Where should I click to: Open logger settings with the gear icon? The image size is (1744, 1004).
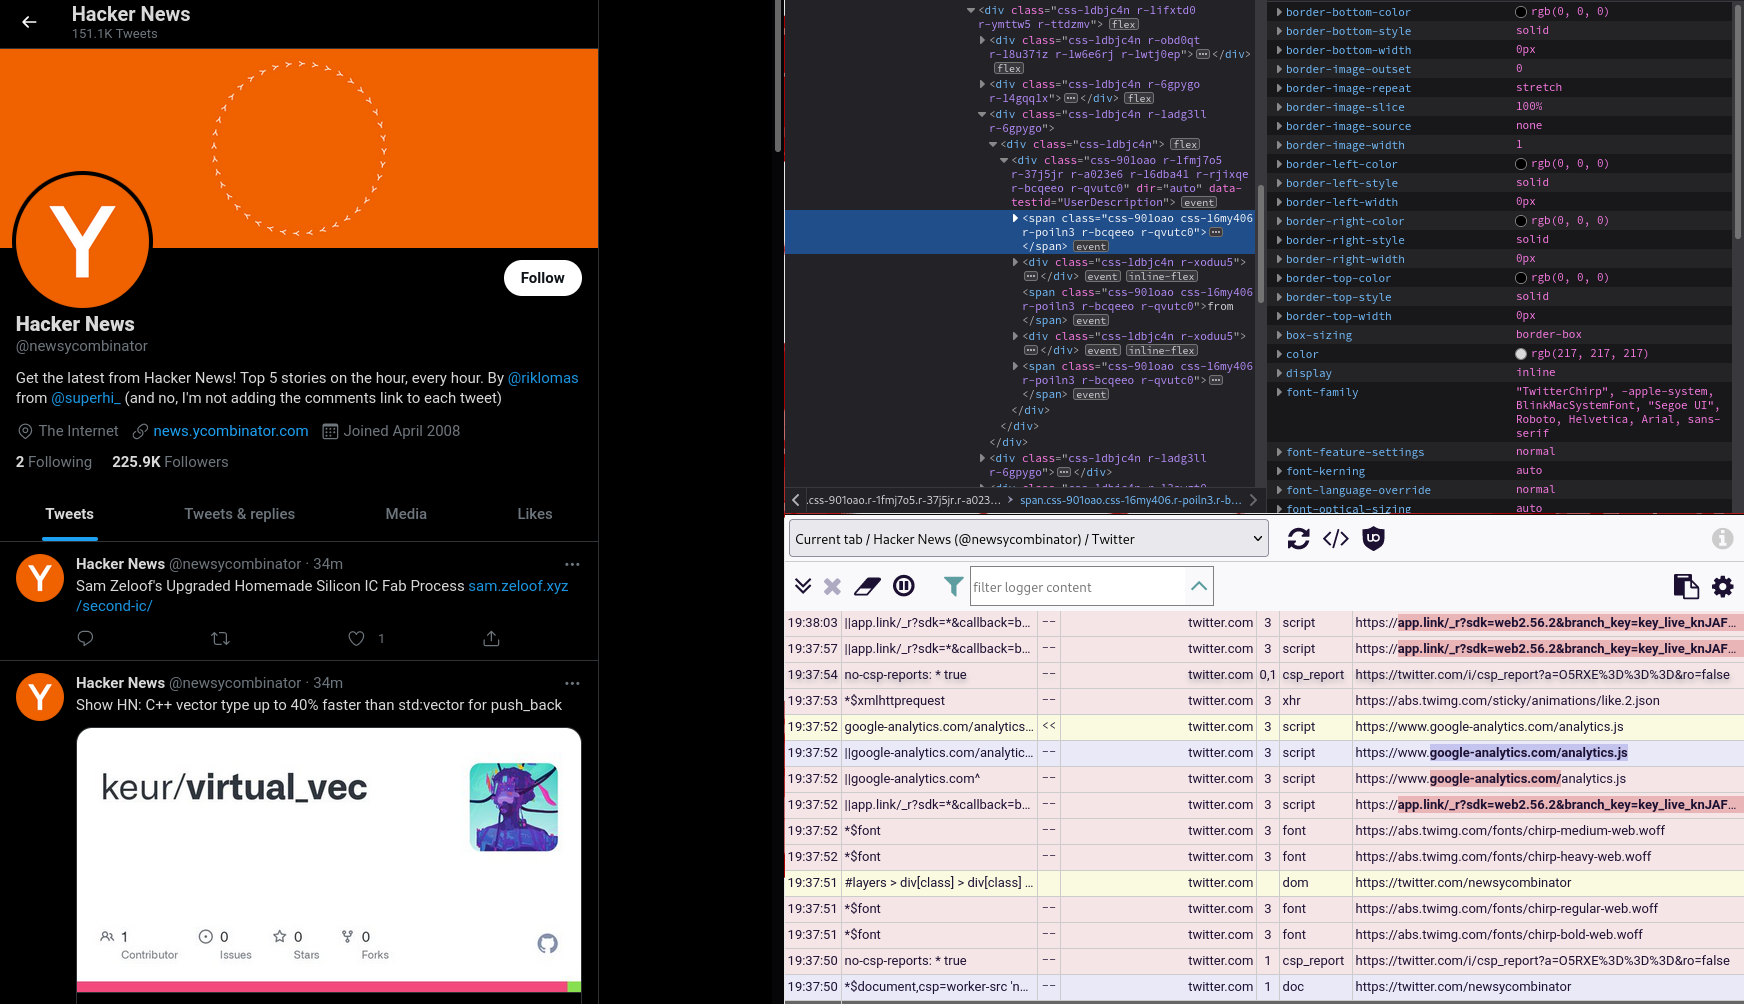(1723, 586)
